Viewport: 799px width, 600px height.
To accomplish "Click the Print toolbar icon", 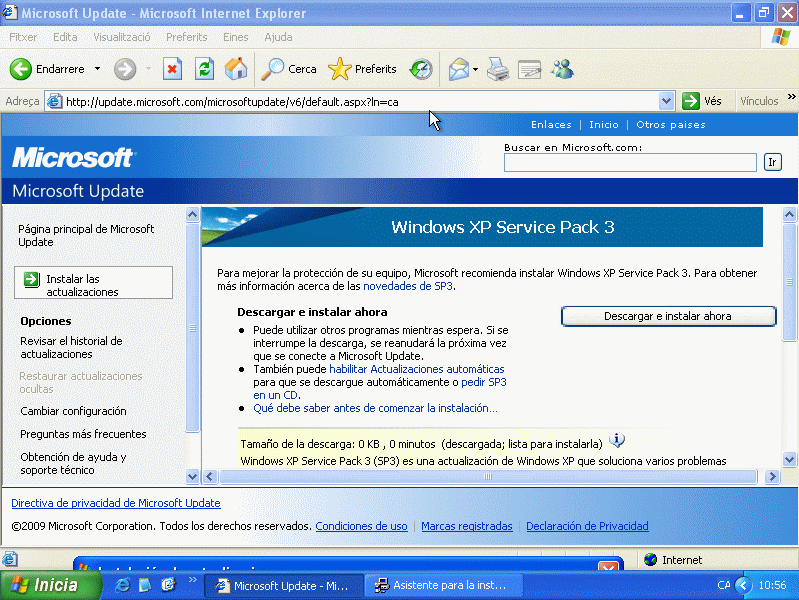I will (498, 69).
